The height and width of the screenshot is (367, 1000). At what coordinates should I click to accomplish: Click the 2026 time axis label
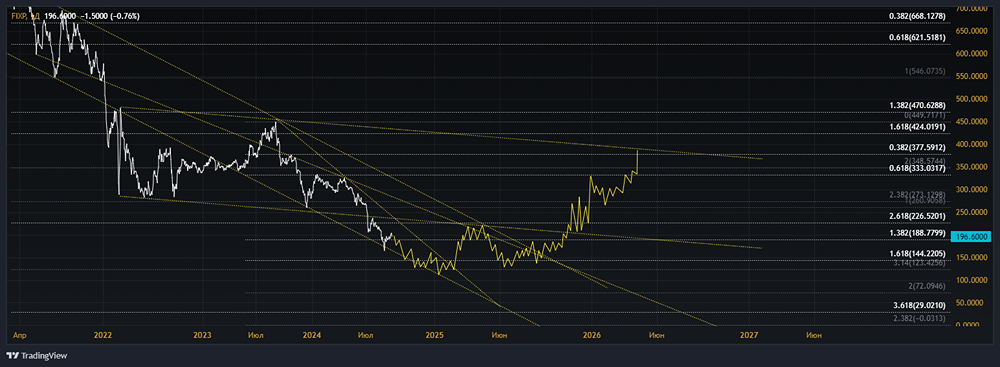(x=592, y=334)
